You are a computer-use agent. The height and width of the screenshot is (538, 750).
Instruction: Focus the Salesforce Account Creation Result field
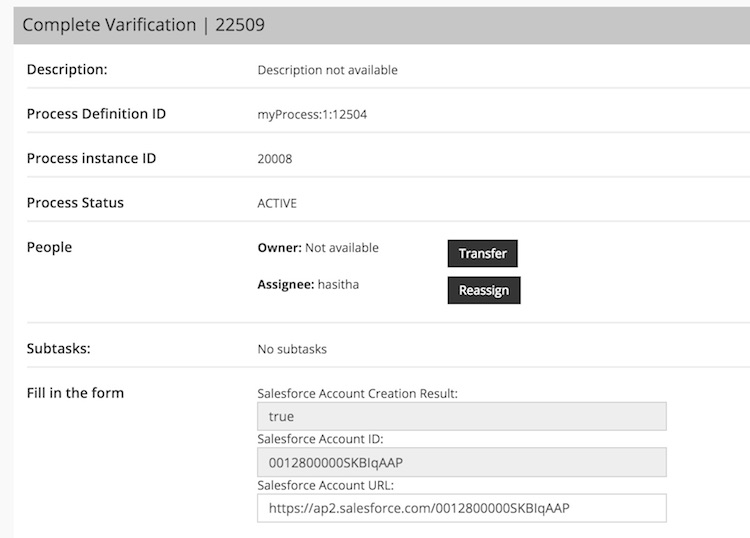pyautogui.click(x=461, y=416)
